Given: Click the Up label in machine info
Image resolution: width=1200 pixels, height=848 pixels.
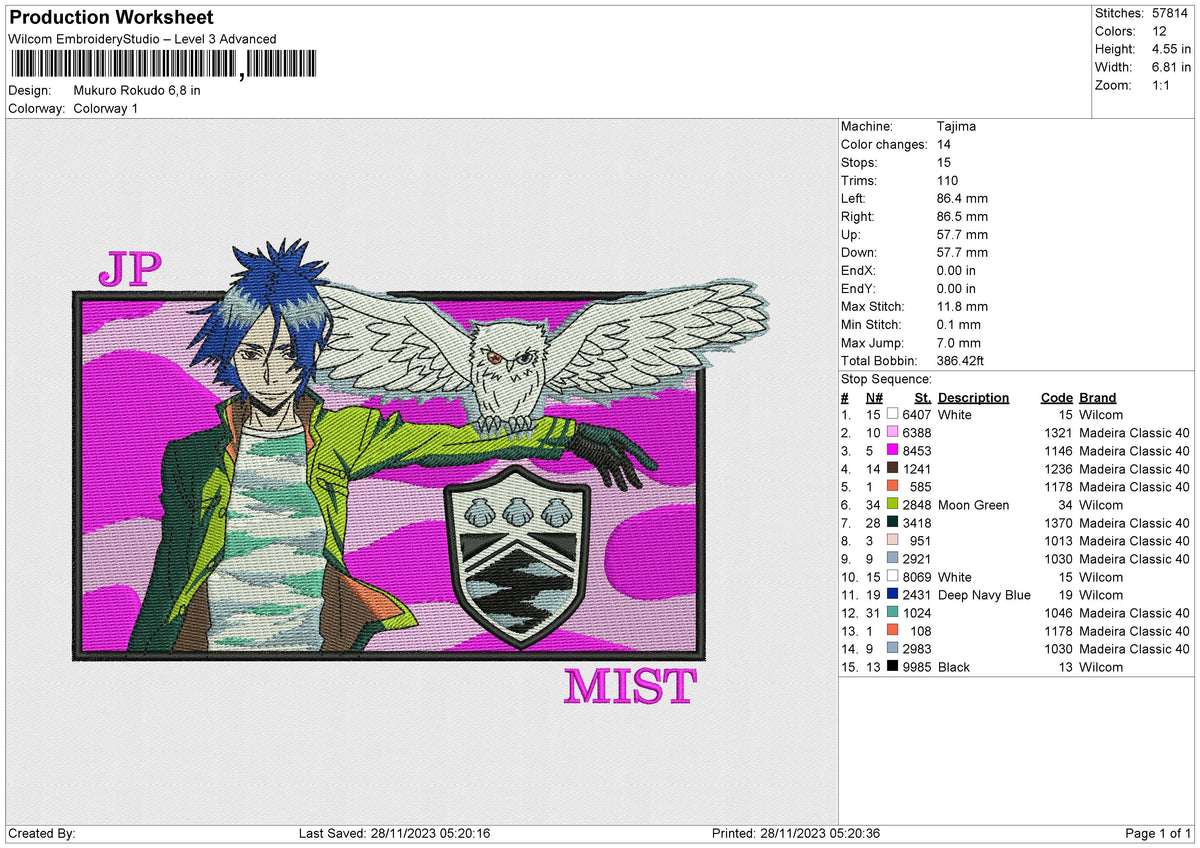Looking at the screenshot, I should point(851,235).
